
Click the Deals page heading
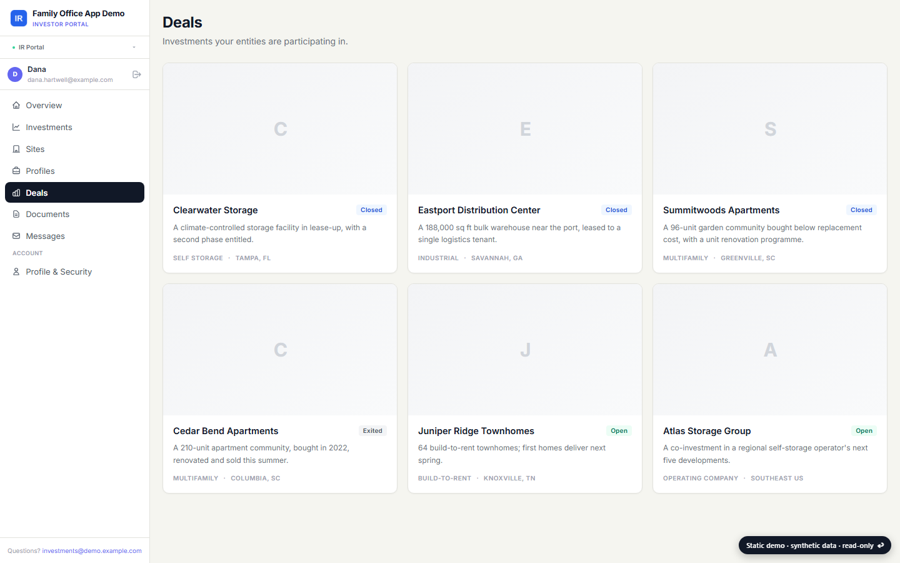pos(183,22)
